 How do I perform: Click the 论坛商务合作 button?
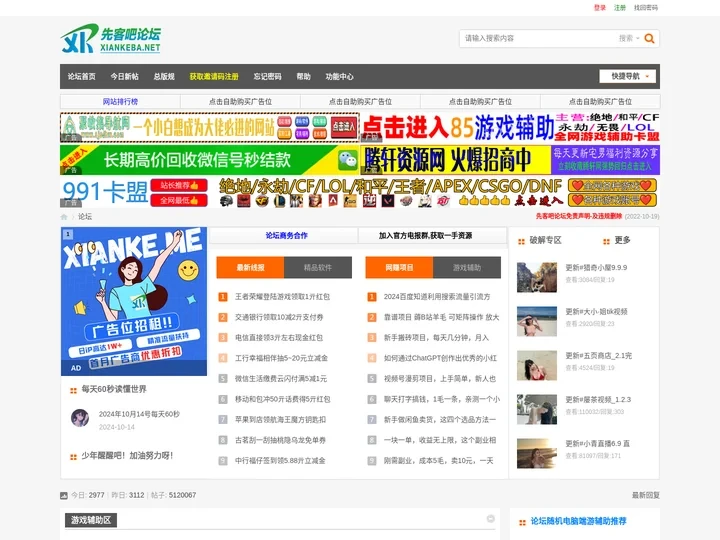[x=287, y=236]
